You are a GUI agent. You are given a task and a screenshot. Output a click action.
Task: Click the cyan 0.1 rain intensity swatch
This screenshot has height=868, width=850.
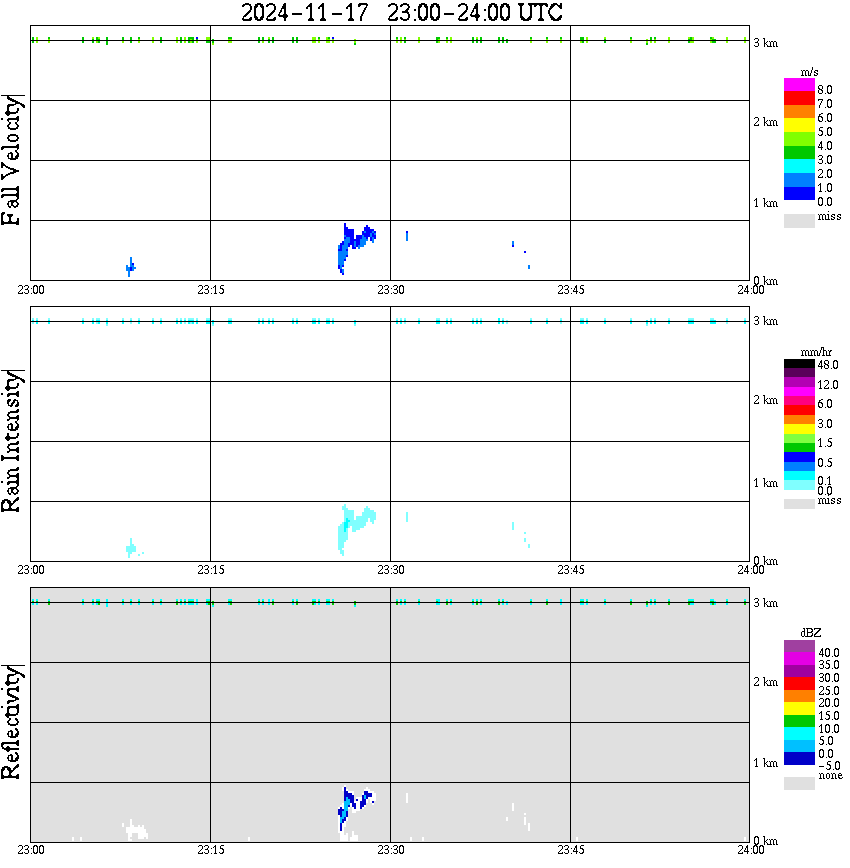(799, 476)
